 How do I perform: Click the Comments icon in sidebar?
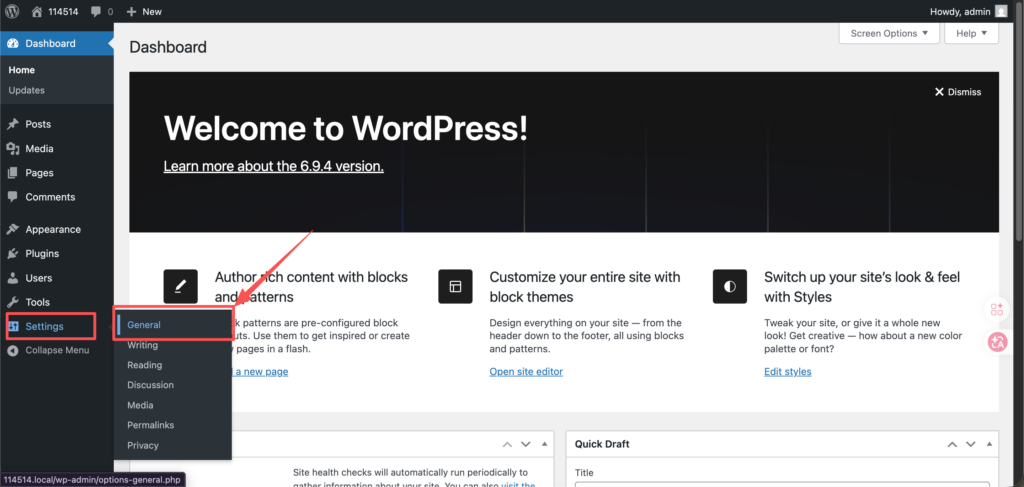13,197
